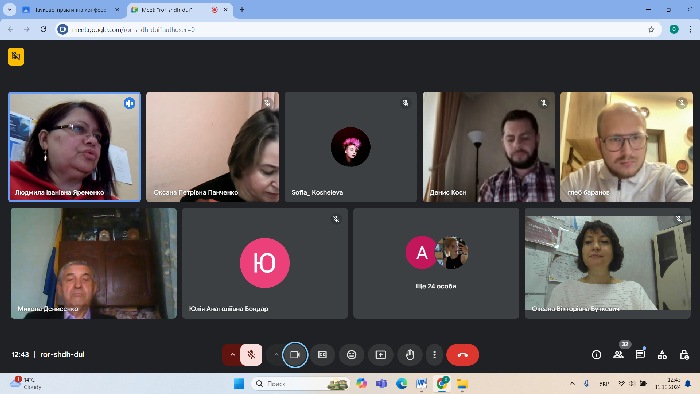Unmute the microphone toggle
The image size is (700, 394).
click(x=251, y=355)
